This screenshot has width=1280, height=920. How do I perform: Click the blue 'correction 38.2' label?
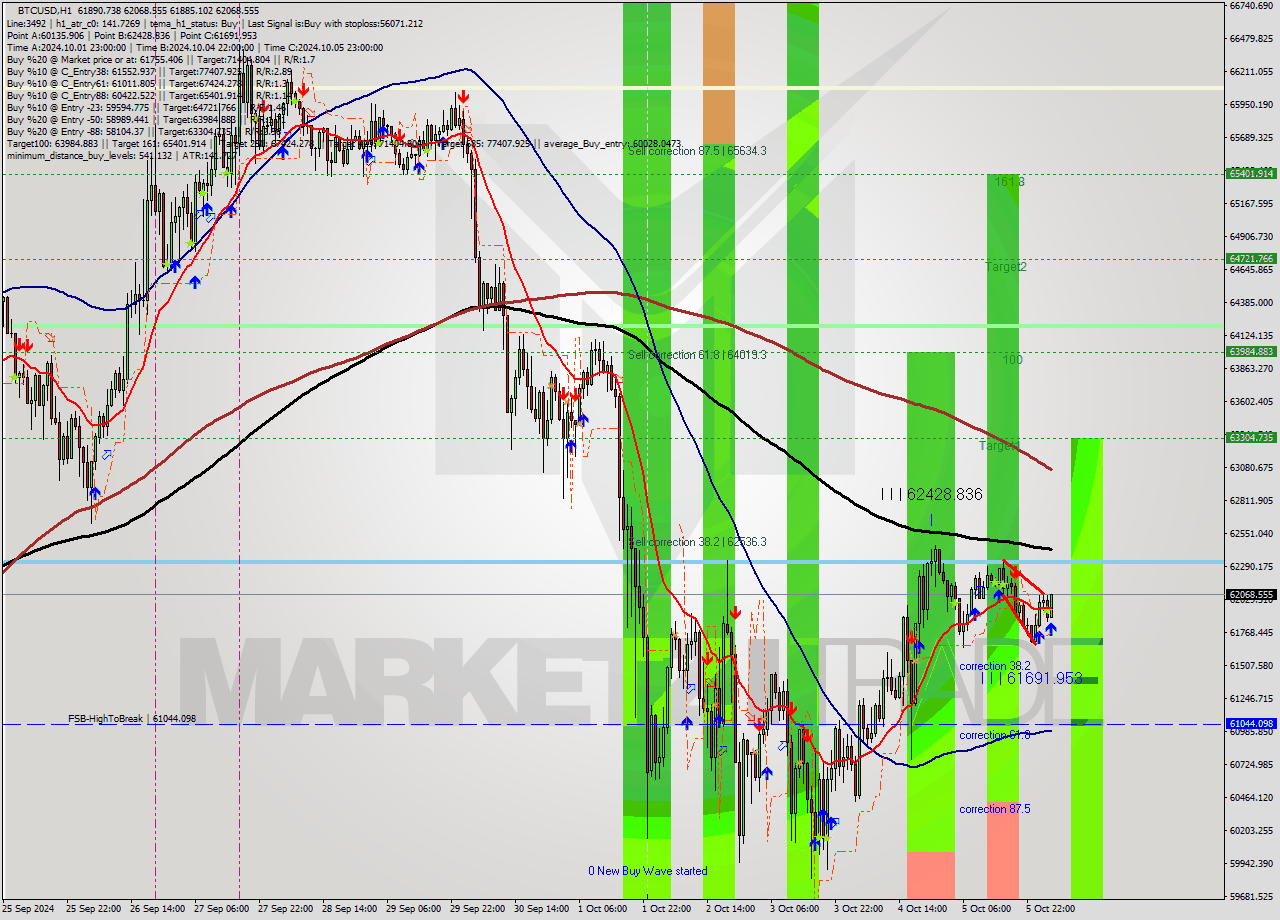click(995, 666)
